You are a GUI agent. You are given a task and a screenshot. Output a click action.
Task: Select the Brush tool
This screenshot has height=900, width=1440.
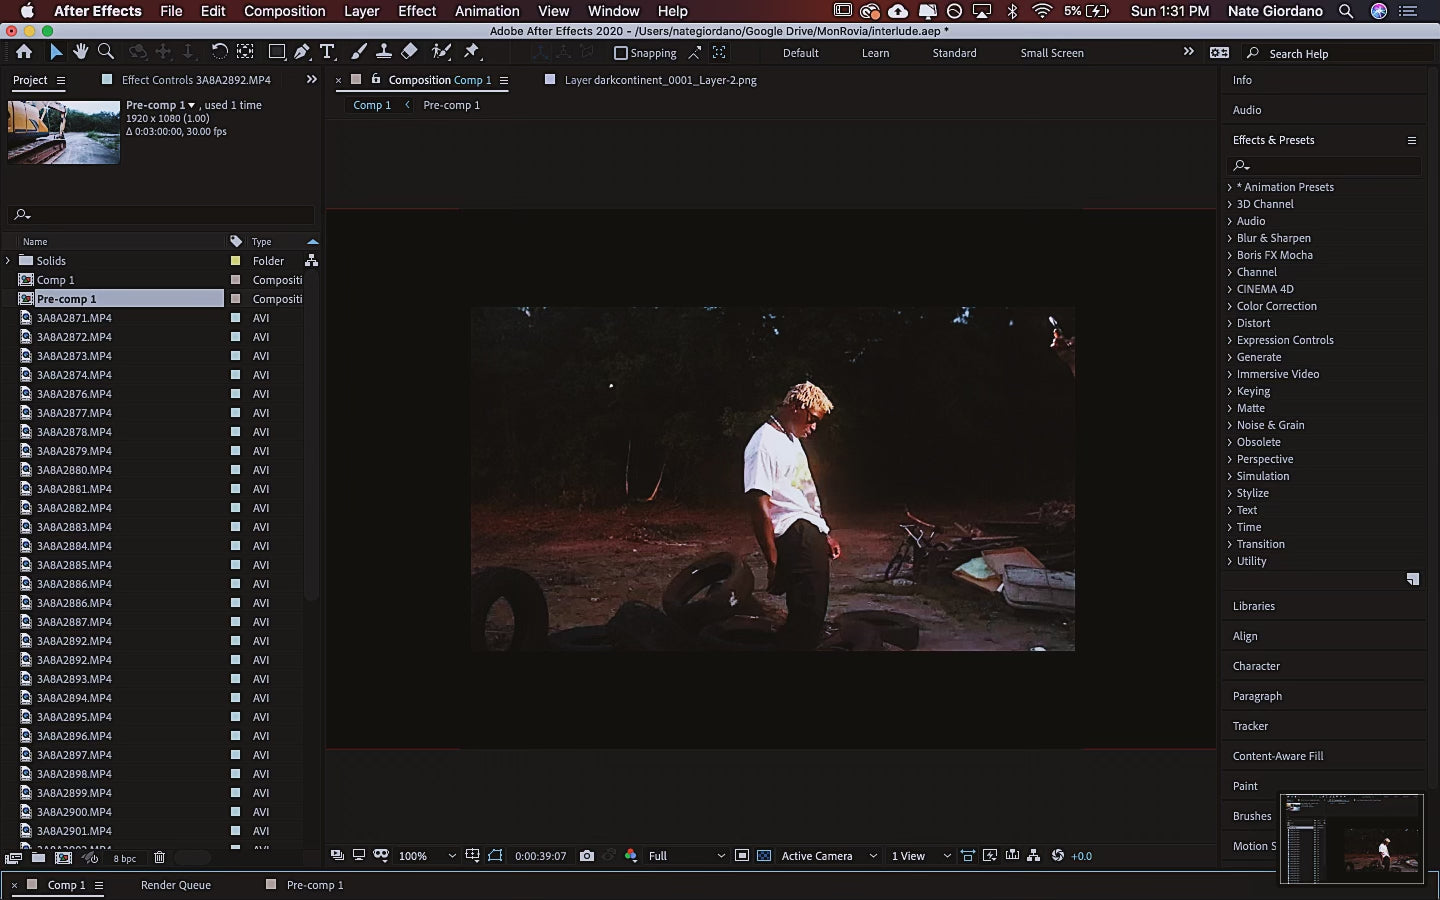click(359, 52)
